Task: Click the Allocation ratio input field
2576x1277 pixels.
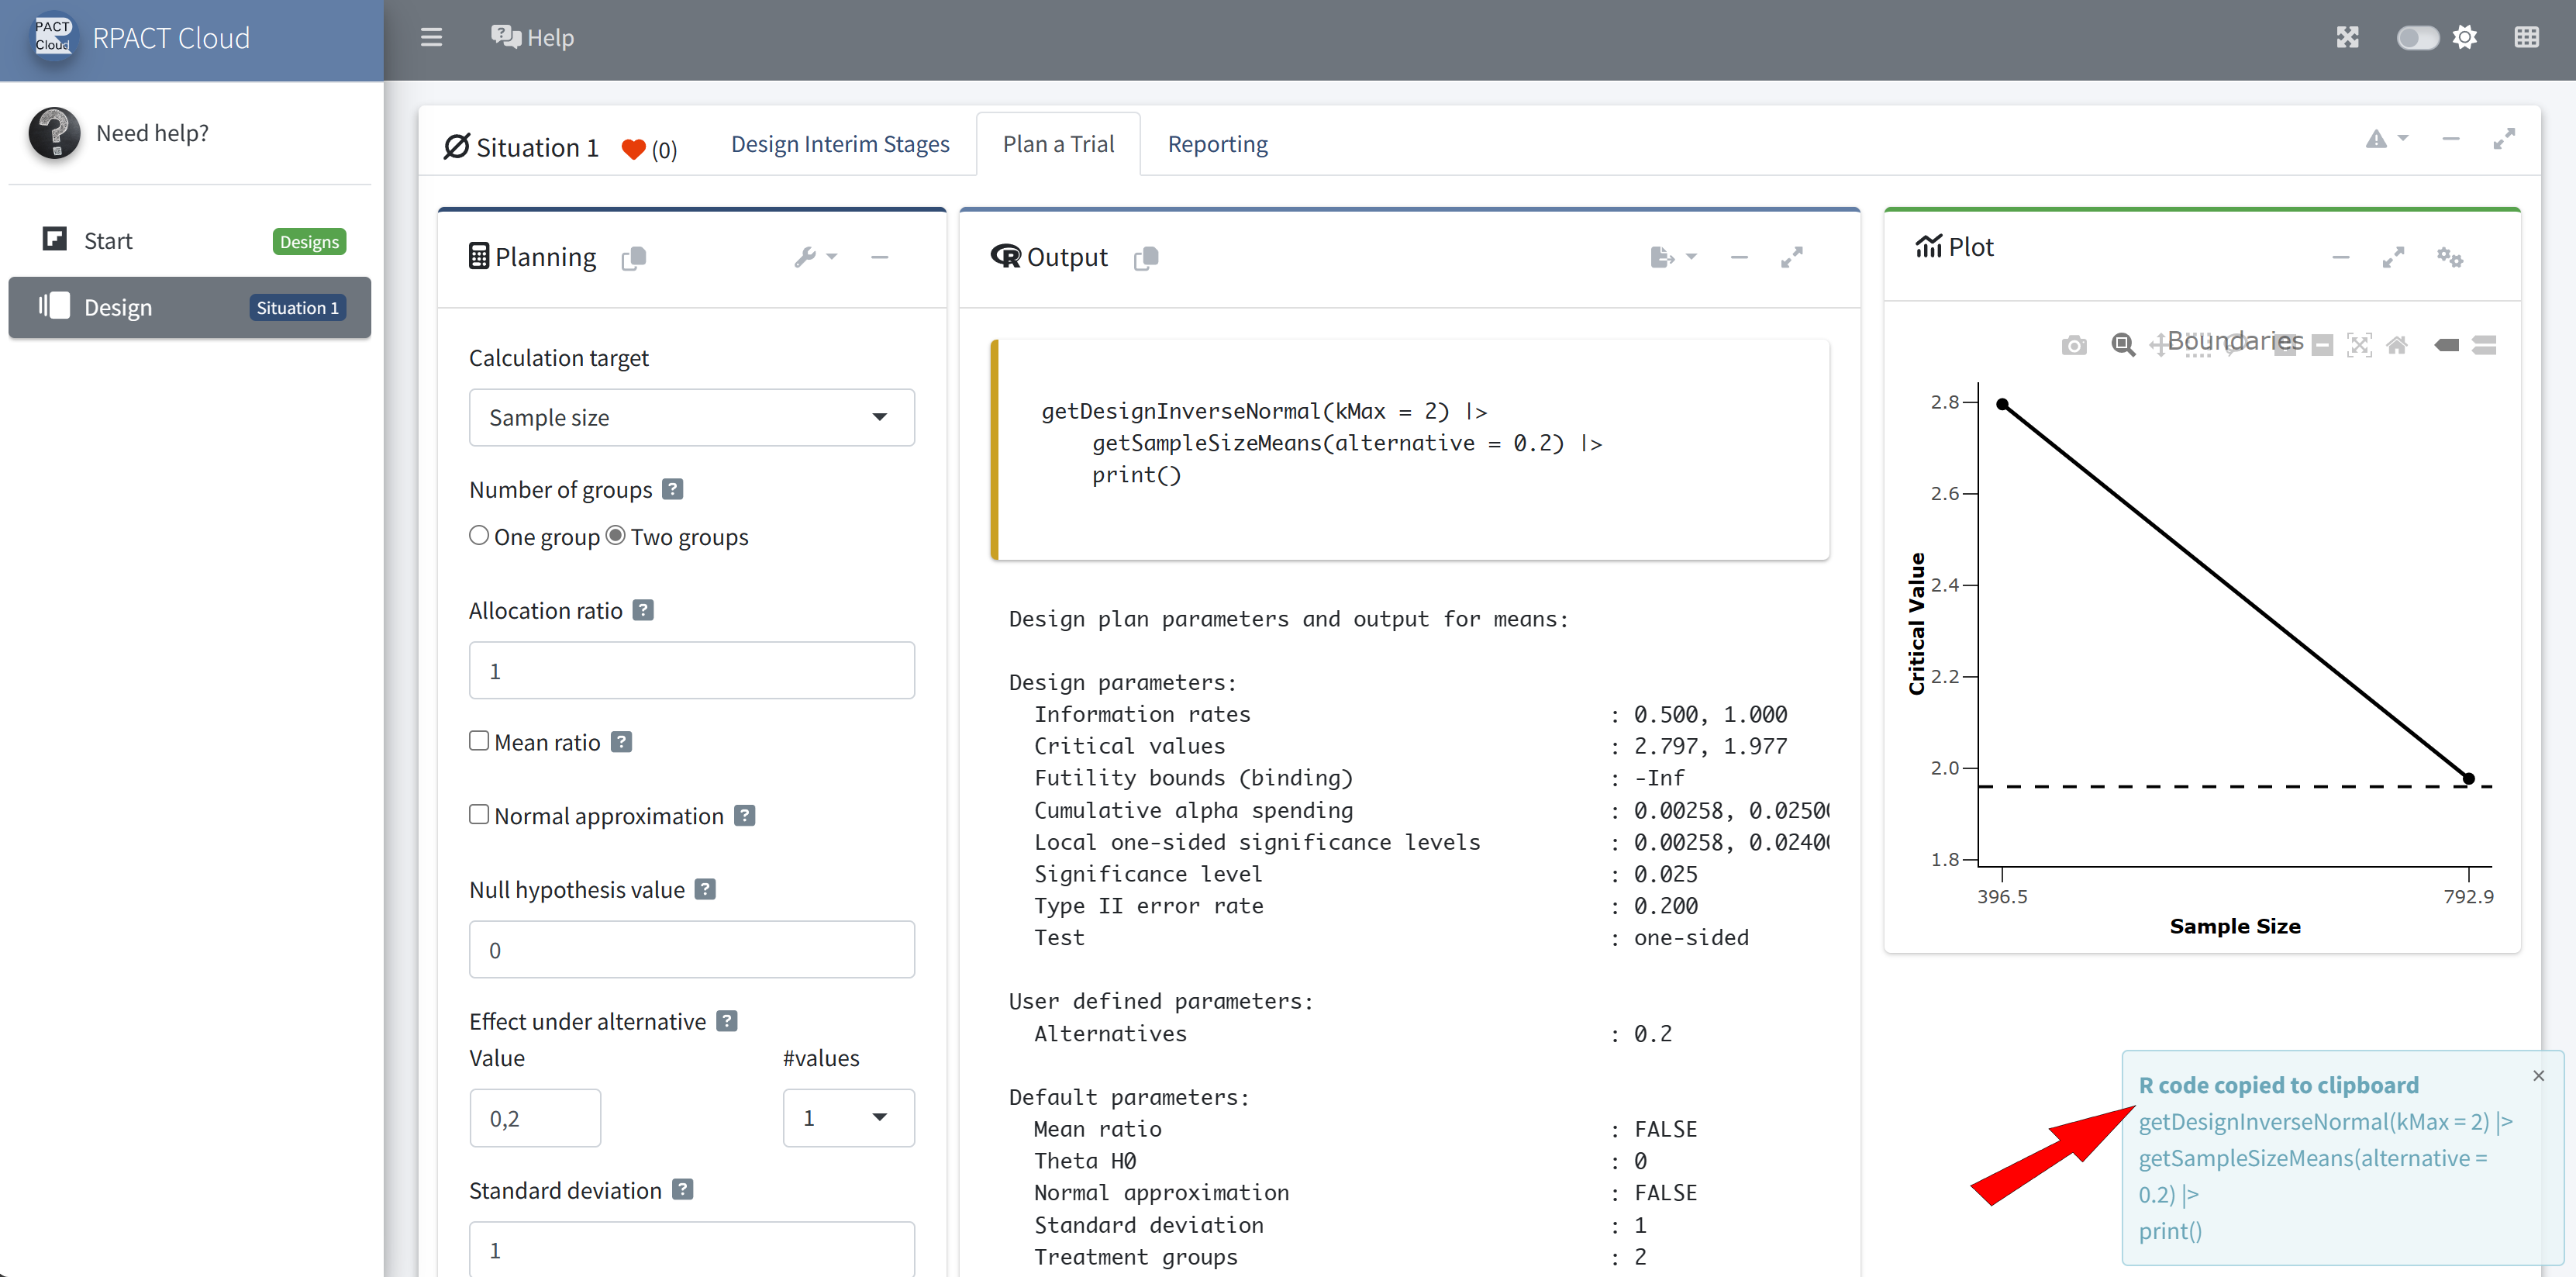Action: pos(691,670)
